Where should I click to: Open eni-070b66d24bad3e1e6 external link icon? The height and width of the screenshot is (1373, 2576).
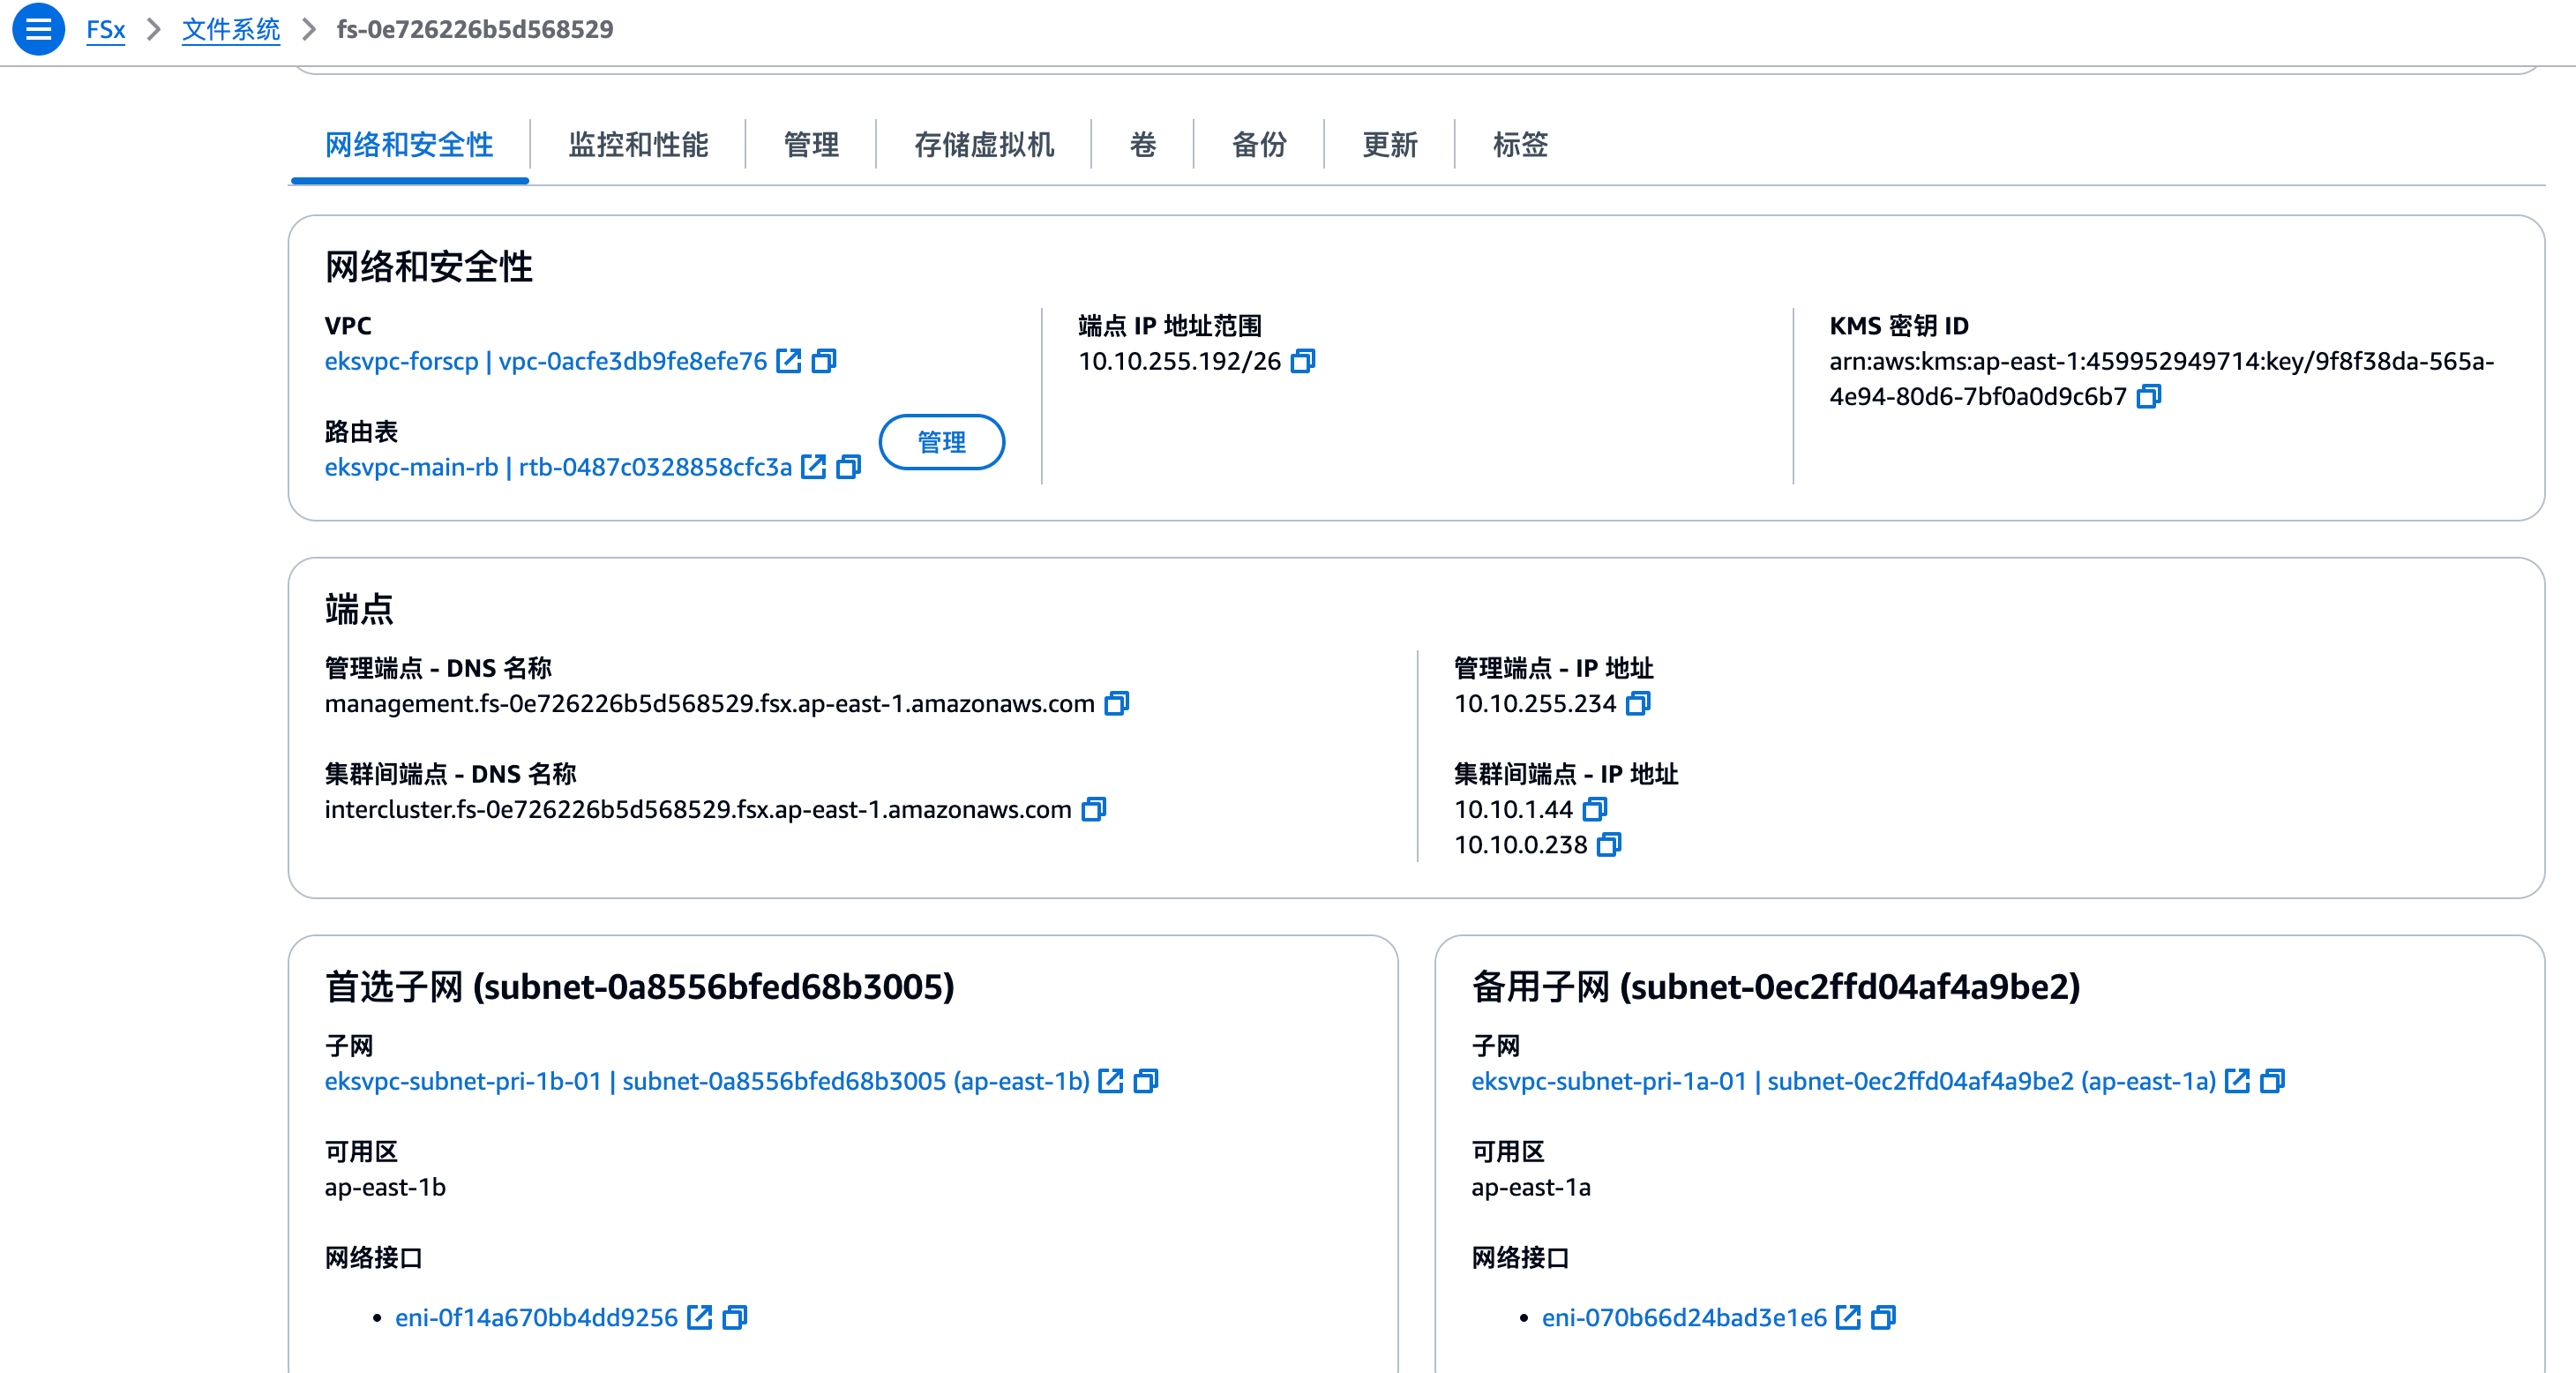1848,1317
